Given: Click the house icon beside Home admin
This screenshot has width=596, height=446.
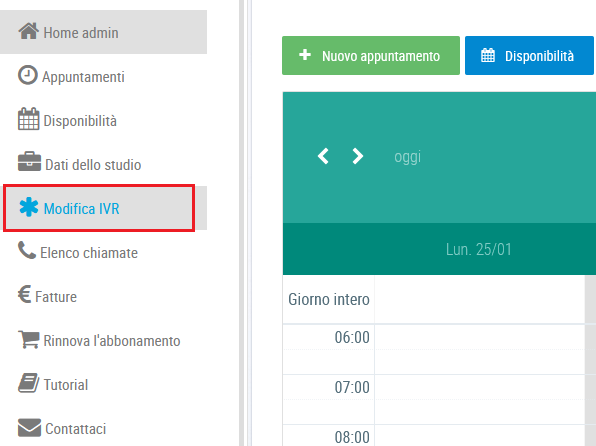Looking at the screenshot, I should point(29,31).
